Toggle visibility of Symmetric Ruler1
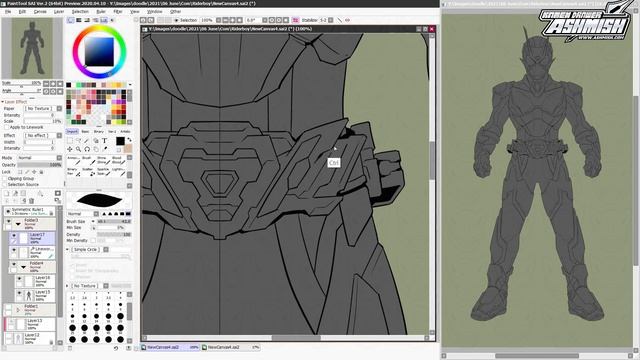Screen dimensions: 640x360 [8, 211]
